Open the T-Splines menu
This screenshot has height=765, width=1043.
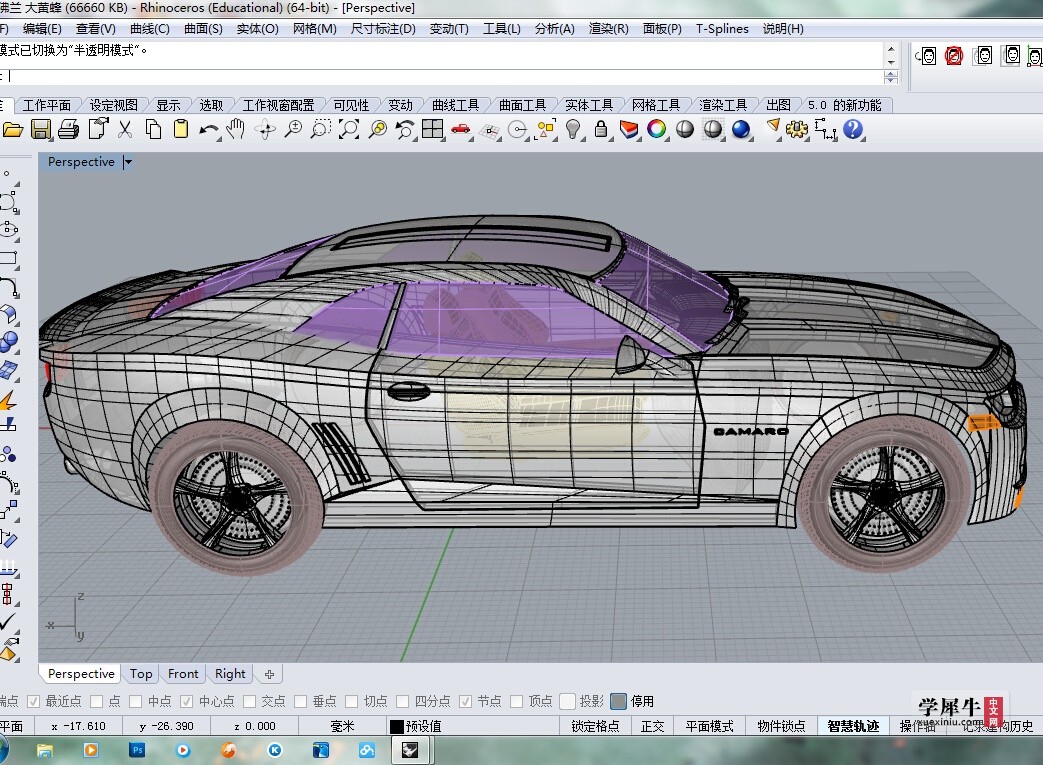tap(722, 29)
